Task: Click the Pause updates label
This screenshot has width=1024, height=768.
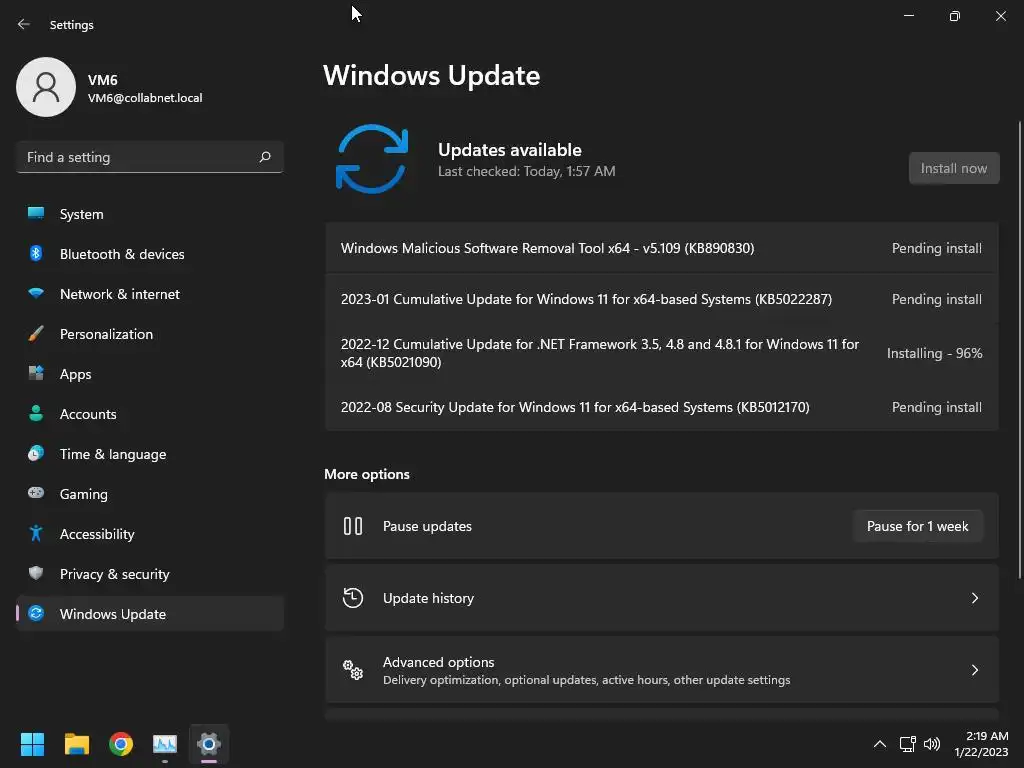Action: tap(427, 526)
